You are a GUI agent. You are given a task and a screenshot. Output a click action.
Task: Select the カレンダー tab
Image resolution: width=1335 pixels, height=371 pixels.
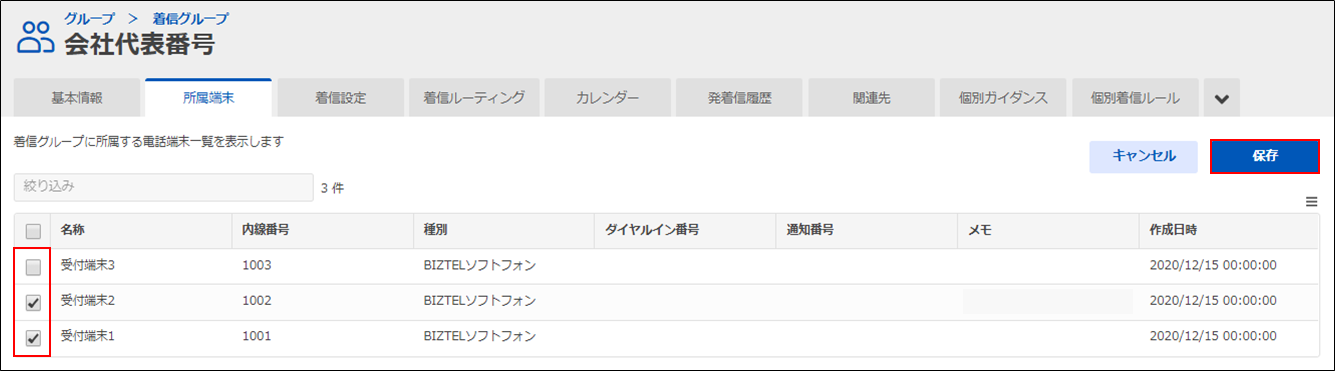(x=607, y=98)
